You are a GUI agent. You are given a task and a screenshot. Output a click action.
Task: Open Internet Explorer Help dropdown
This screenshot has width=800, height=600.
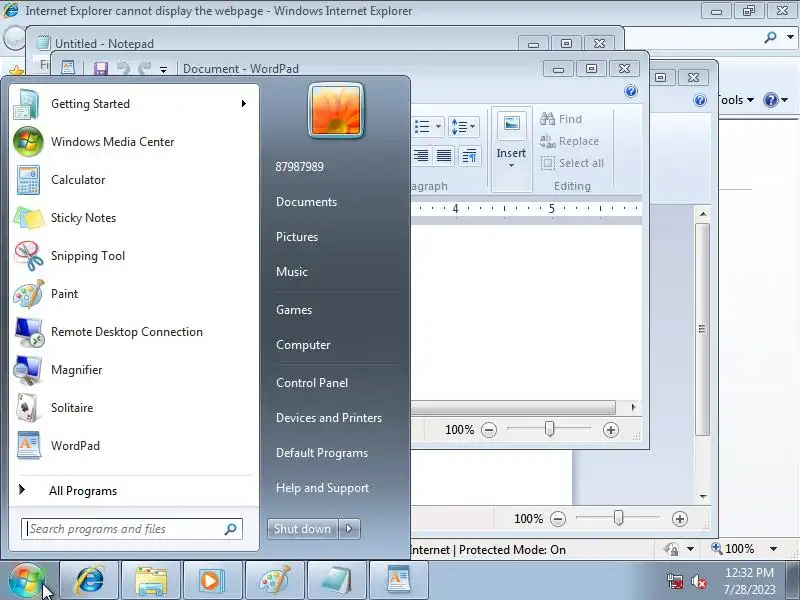point(785,100)
